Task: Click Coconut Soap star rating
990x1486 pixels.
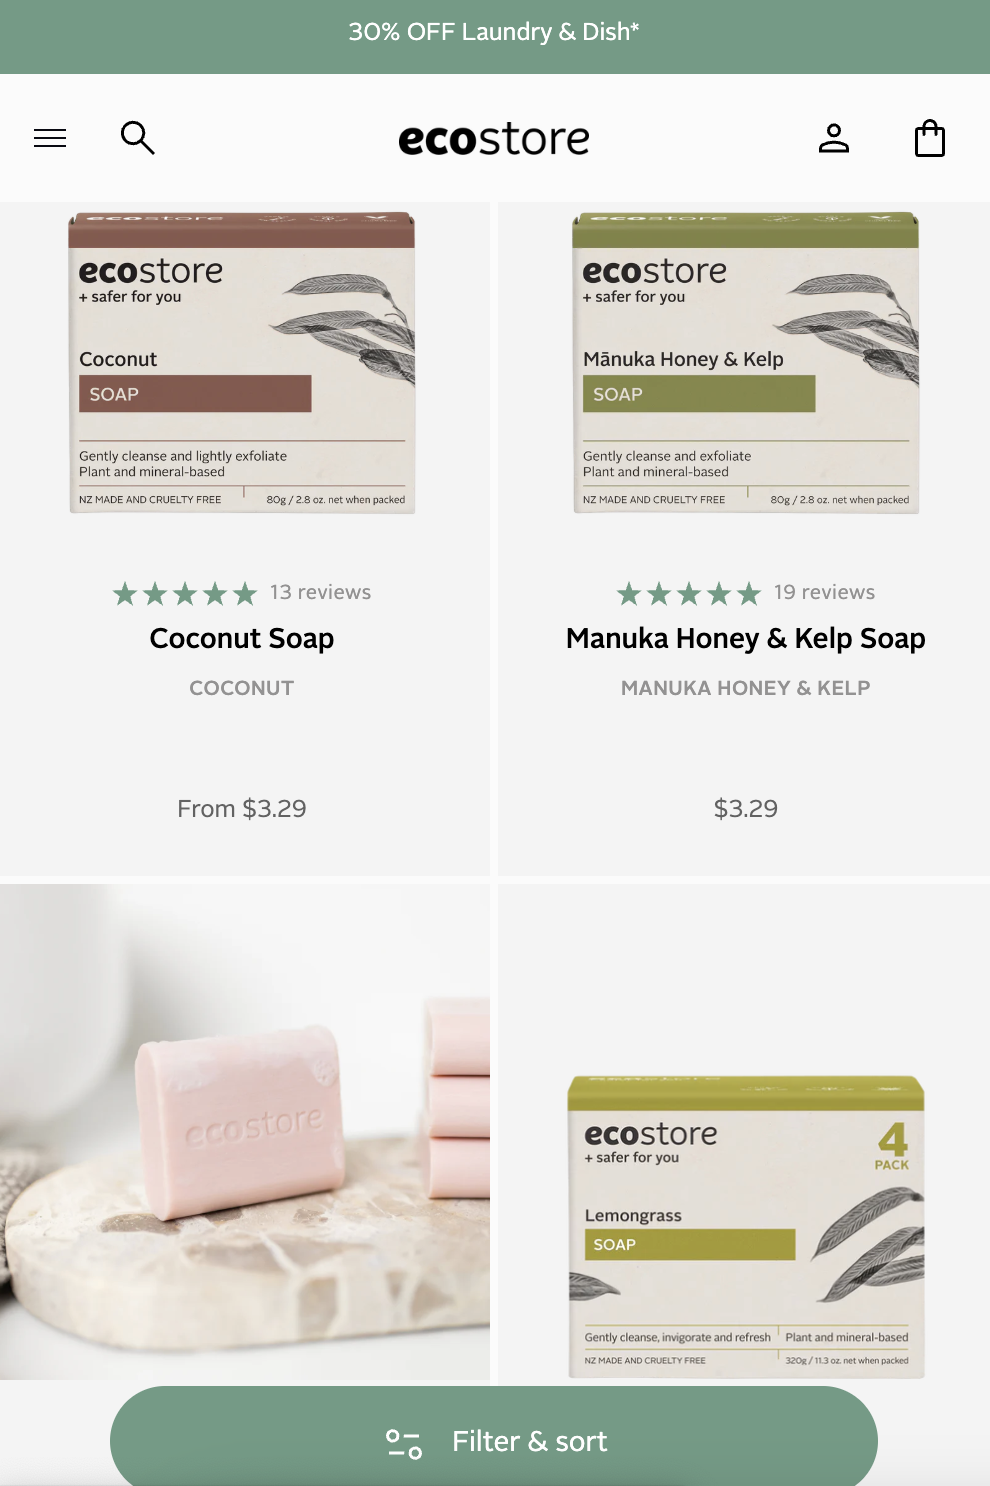Action: [185, 594]
